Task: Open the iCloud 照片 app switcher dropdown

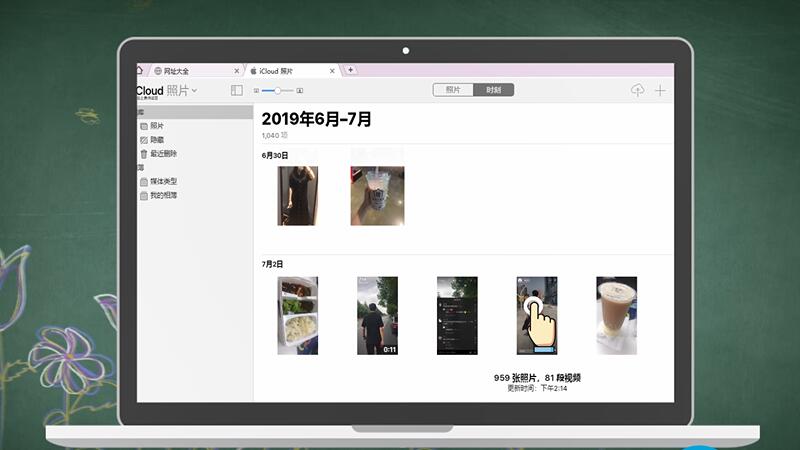Action: [x=194, y=91]
